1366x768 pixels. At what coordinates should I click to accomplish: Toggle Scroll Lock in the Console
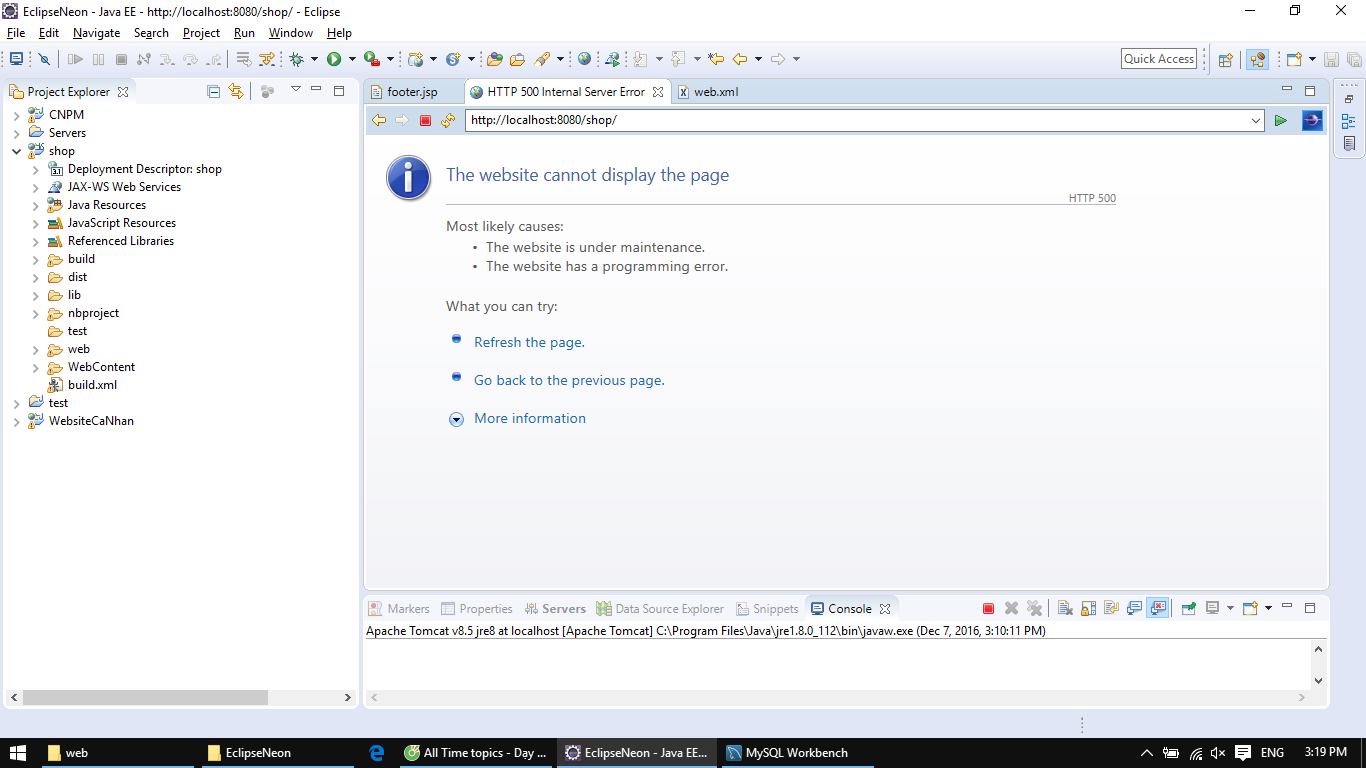[1088, 608]
